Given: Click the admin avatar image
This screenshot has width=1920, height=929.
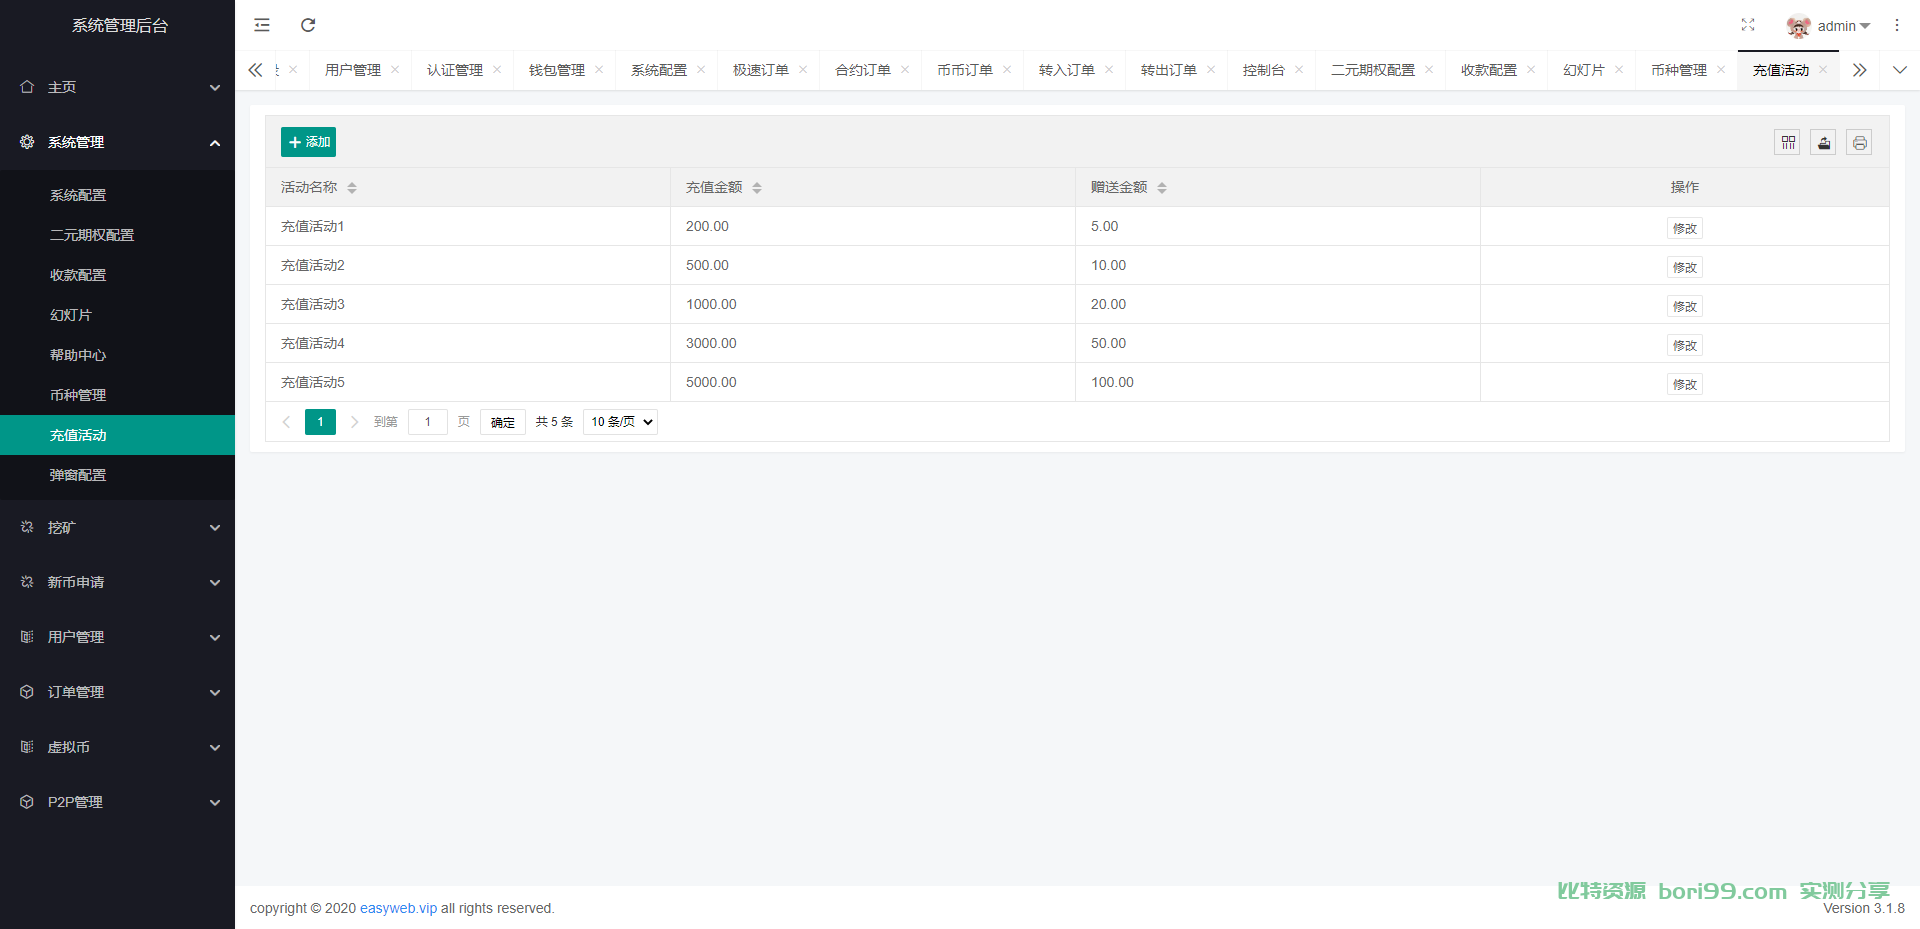Looking at the screenshot, I should 1799,26.
